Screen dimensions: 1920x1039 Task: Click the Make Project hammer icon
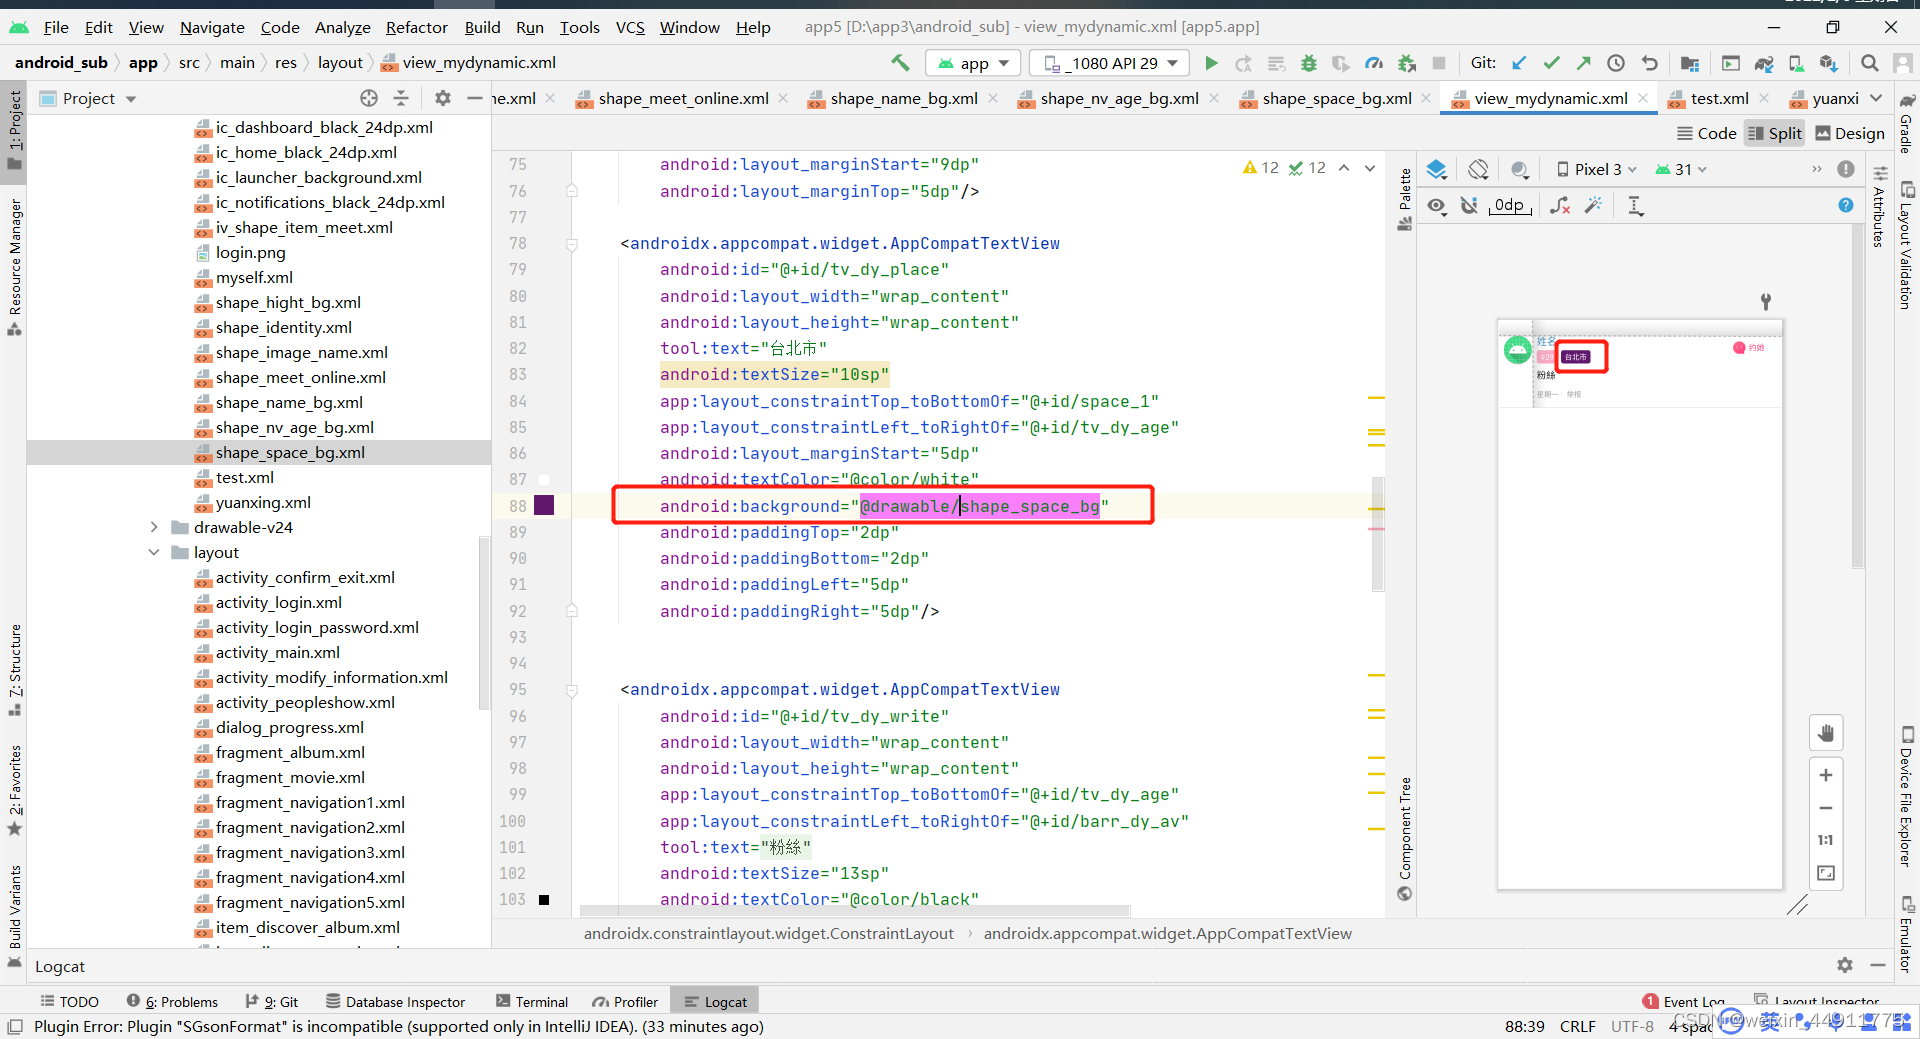coord(900,63)
